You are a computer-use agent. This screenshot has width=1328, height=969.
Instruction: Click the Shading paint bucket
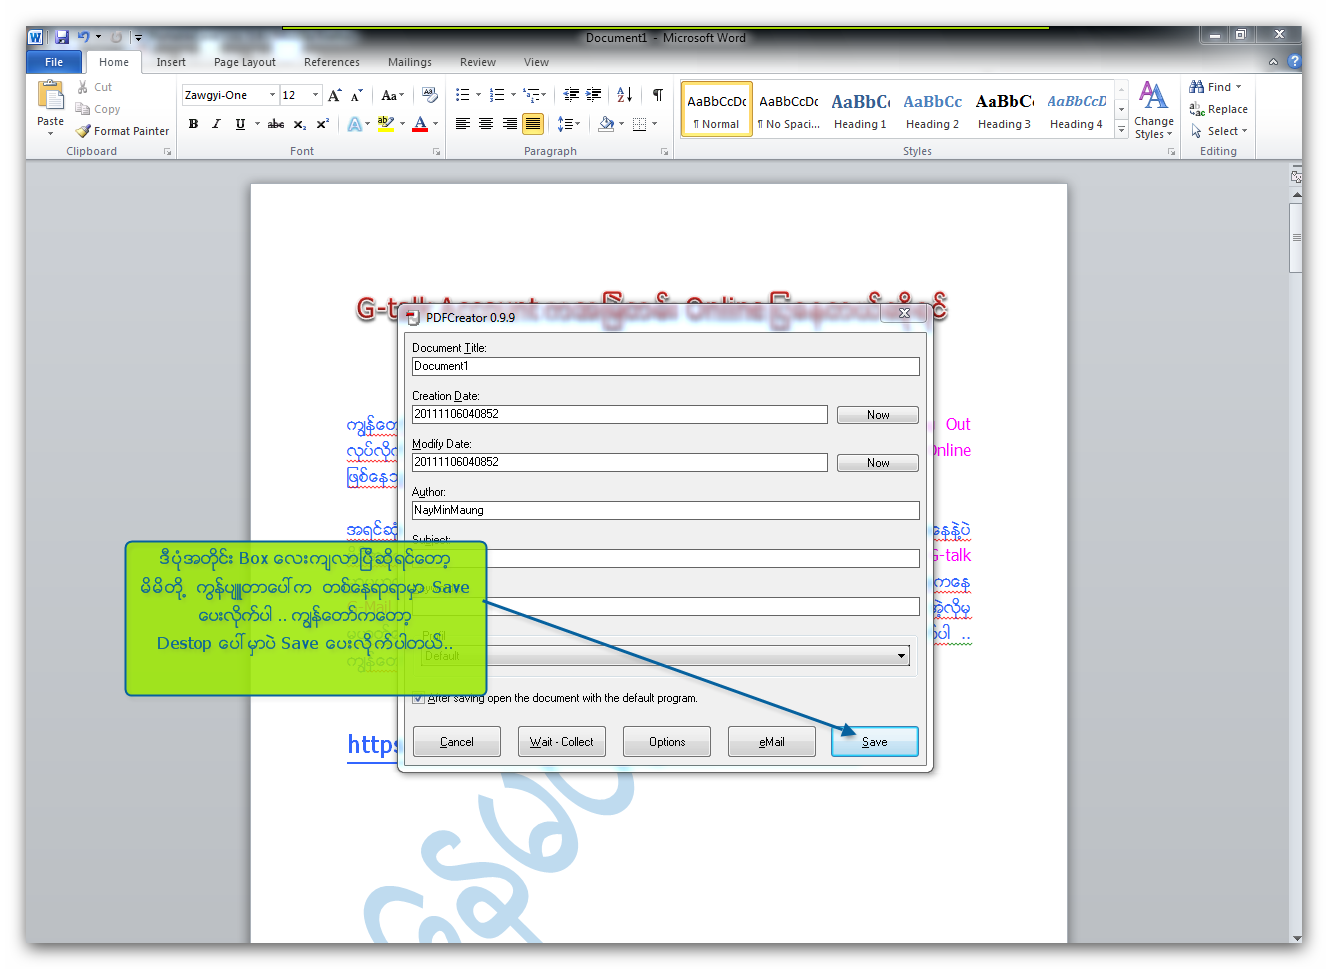(x=606, y=124)
